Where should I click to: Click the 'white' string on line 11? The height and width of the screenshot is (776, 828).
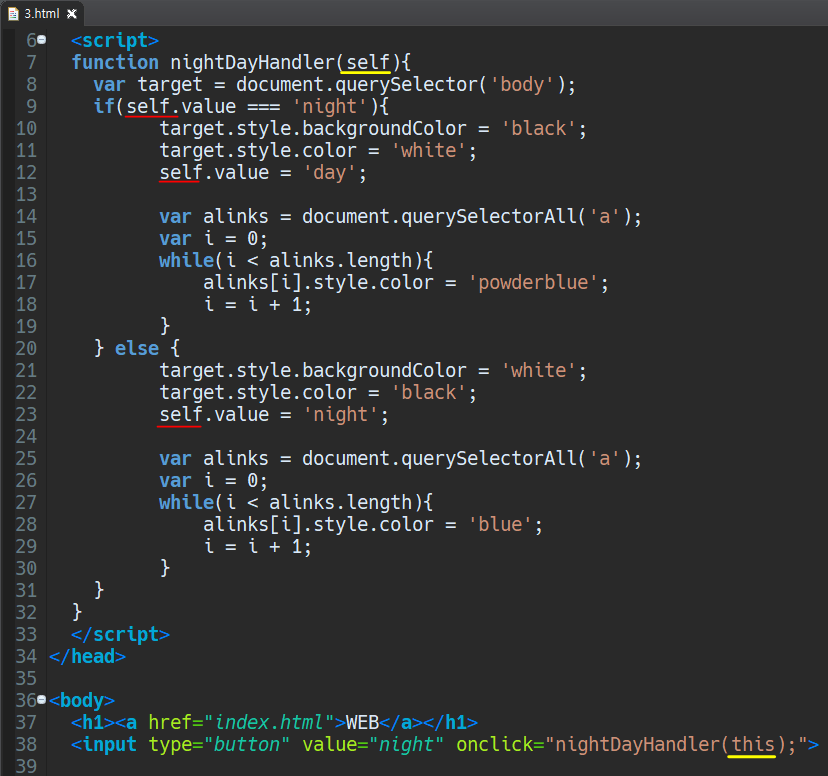[x=429, y=150]
